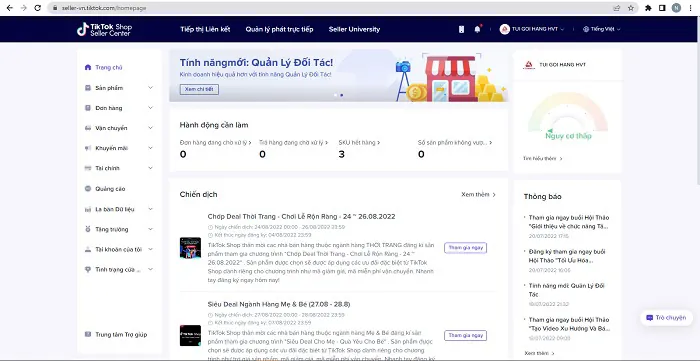The width and height of the screenshot is (700, 361).
Task: Open Chớp Deal Thời Trang campaign title
Action: point(301,216)
